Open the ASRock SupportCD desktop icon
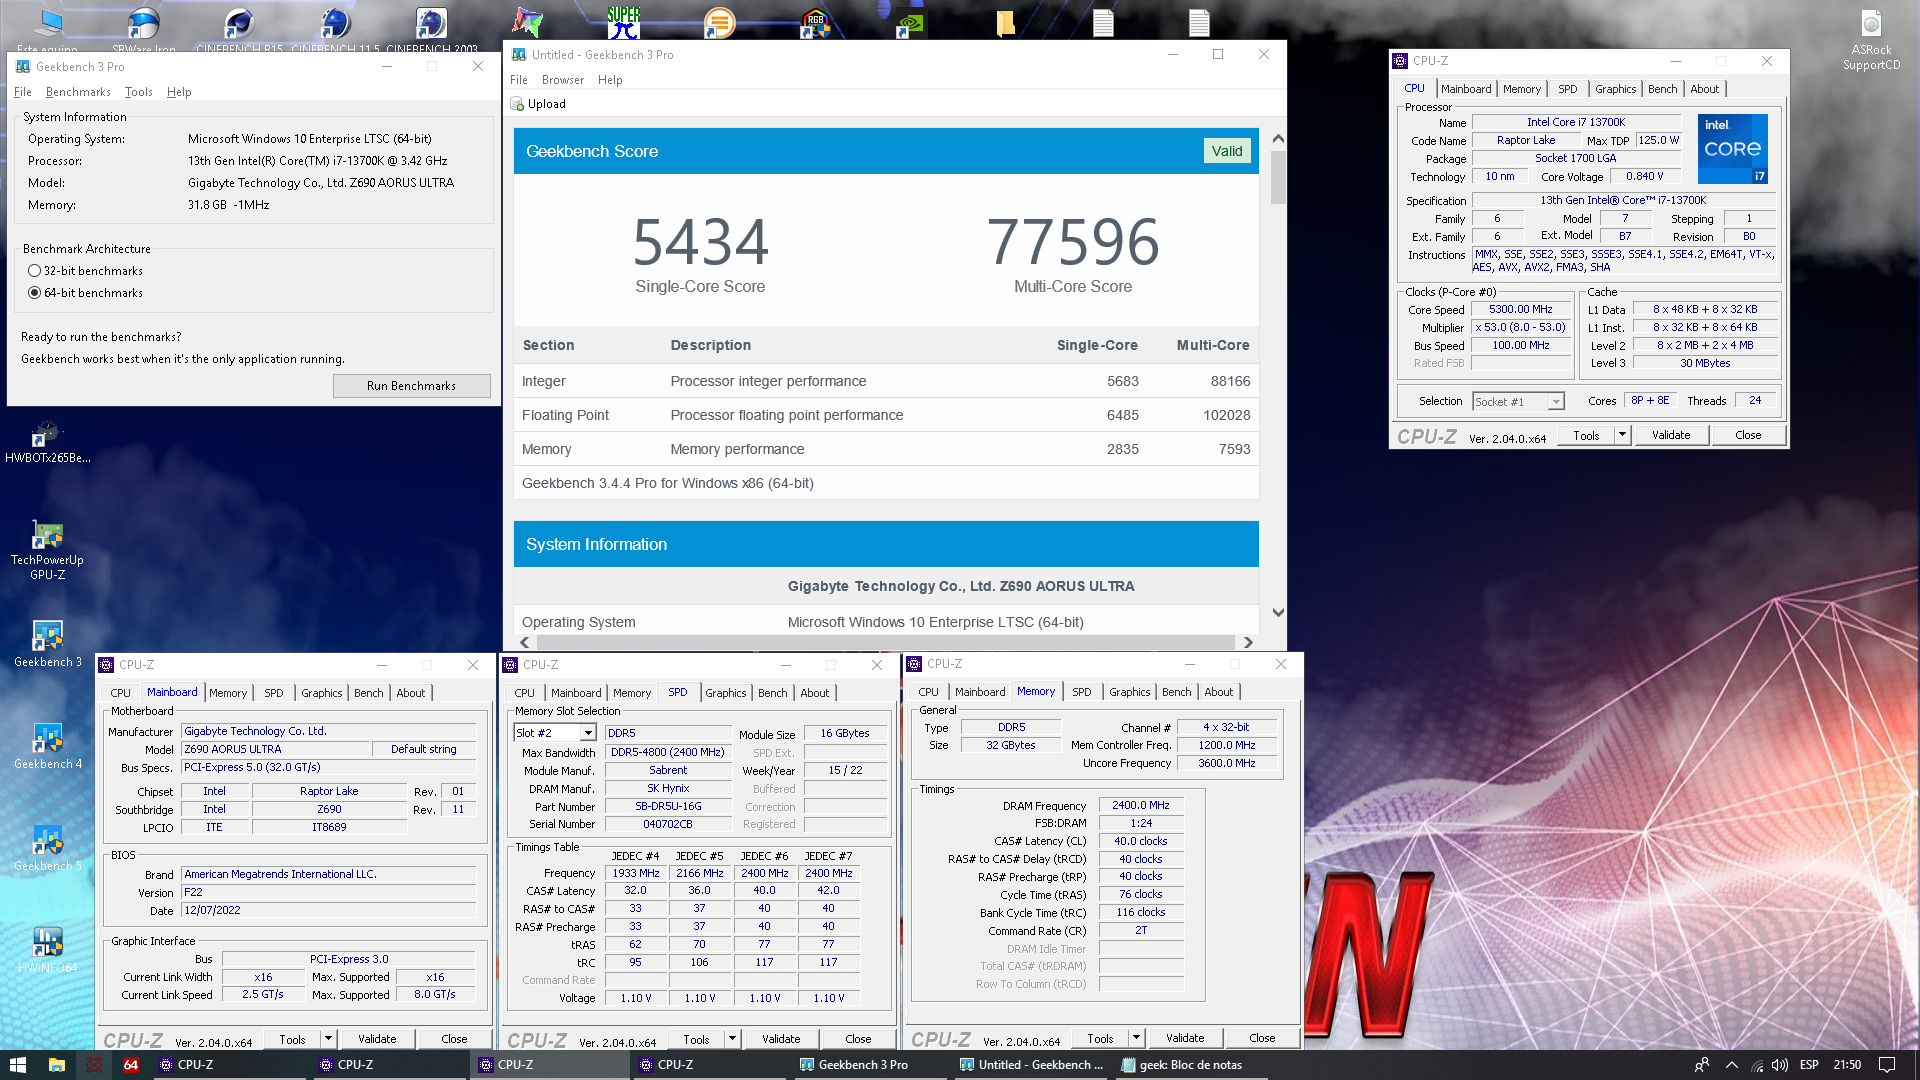Viewport: 1920px width, 1080px height. point(1871,40)
